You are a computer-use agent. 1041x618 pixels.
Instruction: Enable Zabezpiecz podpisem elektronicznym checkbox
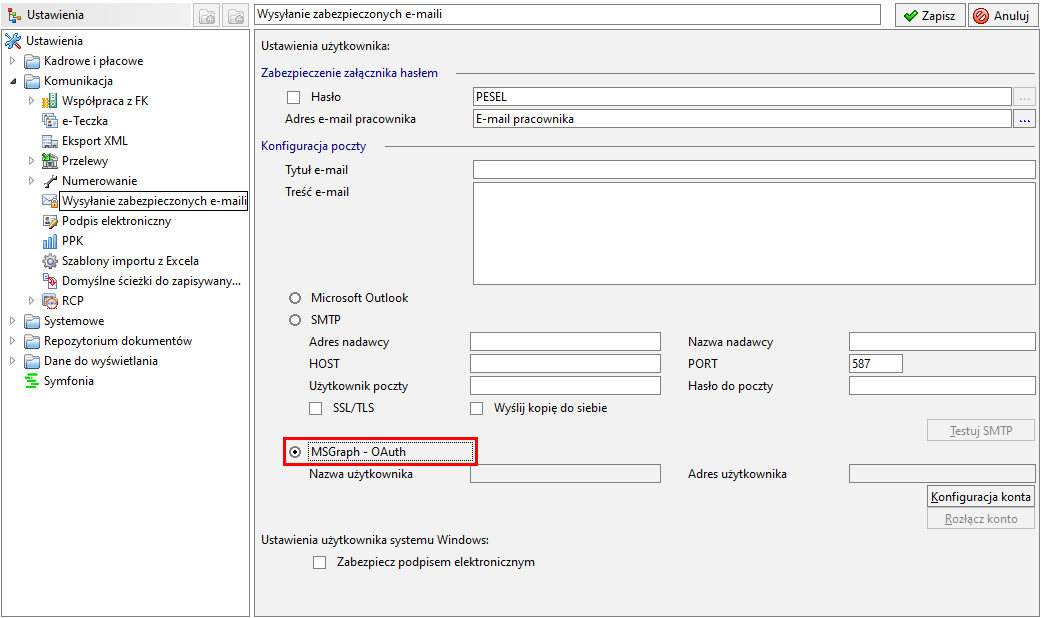click(x=320, y=562)
